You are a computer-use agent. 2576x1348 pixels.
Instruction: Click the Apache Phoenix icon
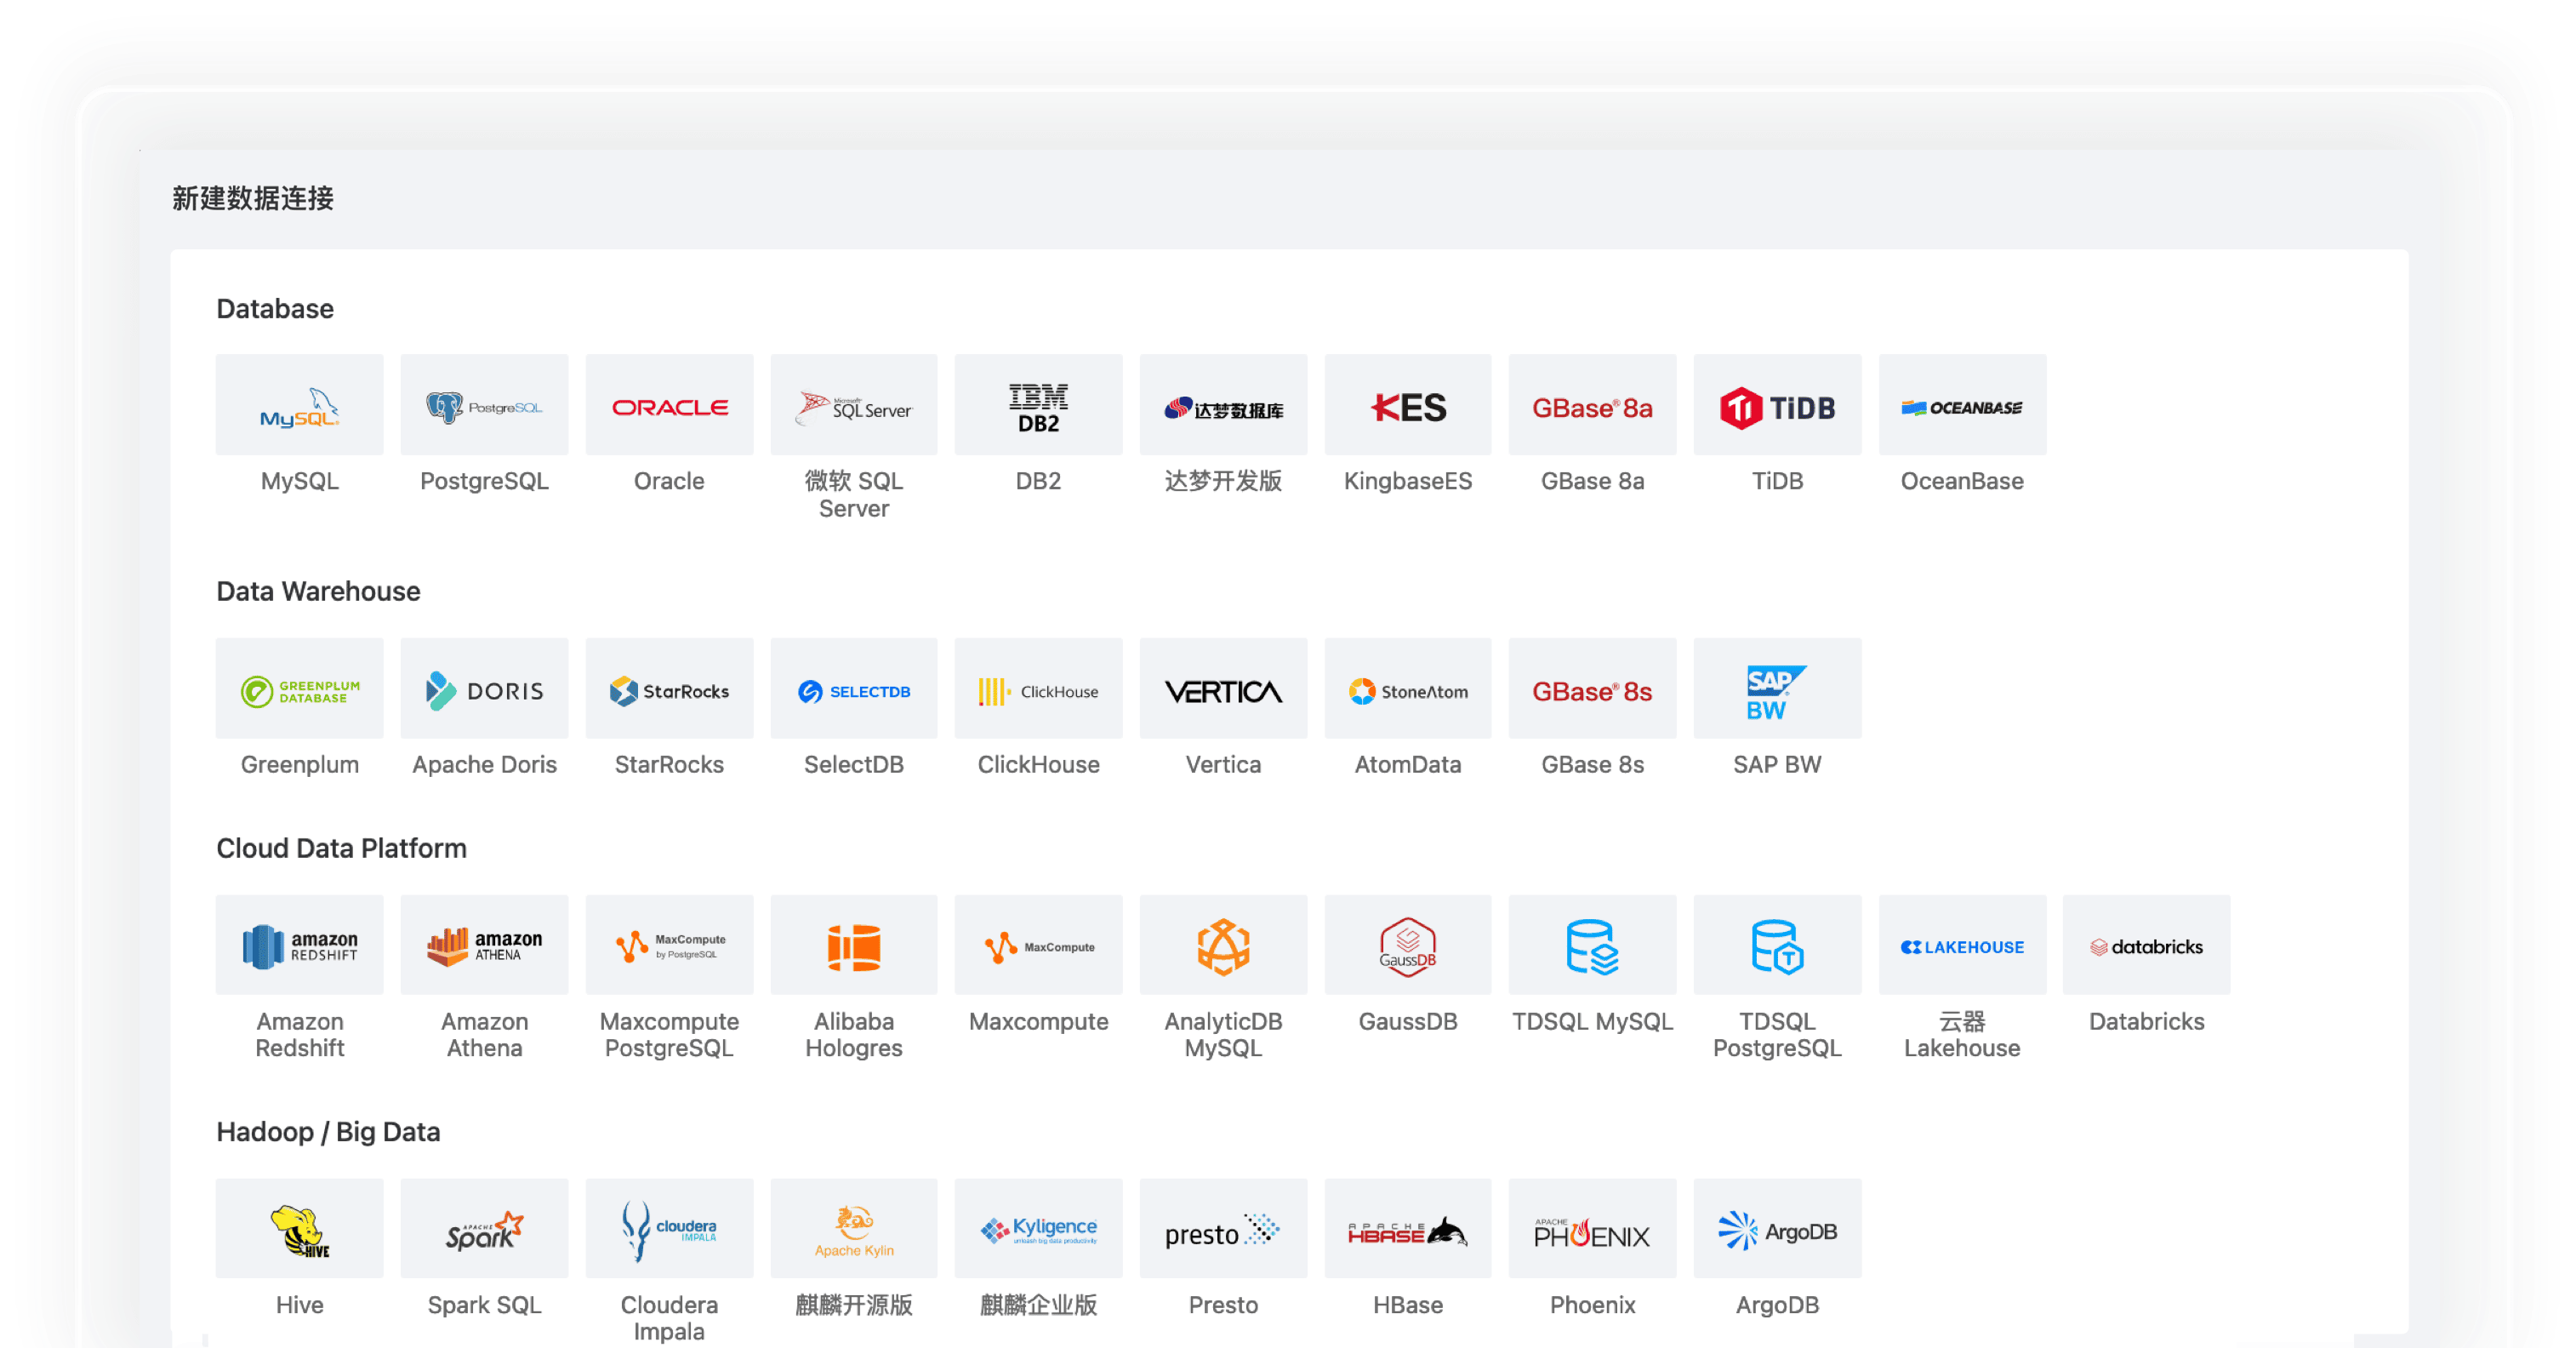pos(1592,1228)
